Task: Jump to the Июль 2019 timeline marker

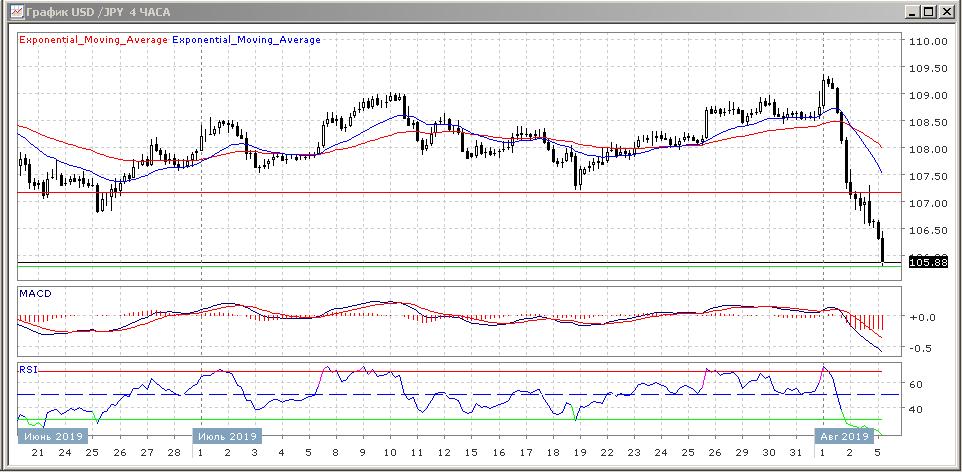Action: 227,437
